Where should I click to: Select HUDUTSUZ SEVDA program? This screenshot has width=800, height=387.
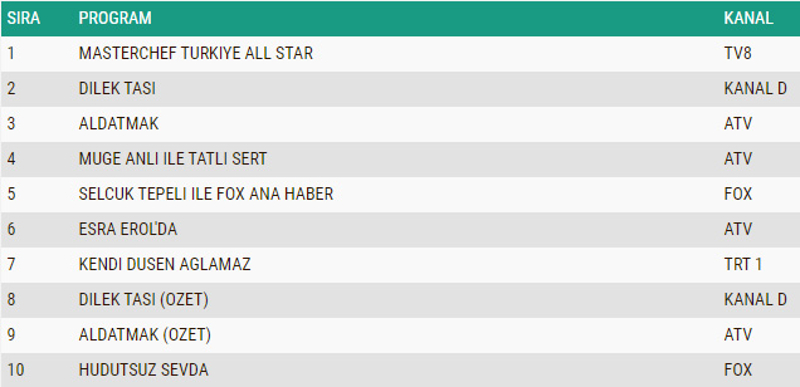pos(143,370)
